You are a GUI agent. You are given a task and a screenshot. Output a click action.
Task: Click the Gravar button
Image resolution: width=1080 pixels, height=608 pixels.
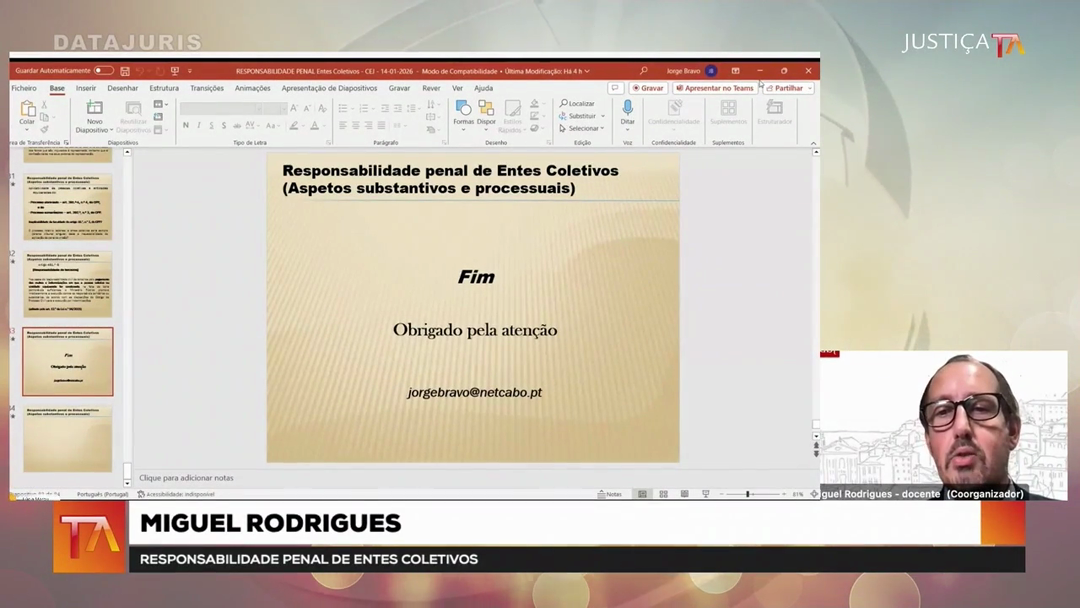pyautogui.click(x=648, y=88)
